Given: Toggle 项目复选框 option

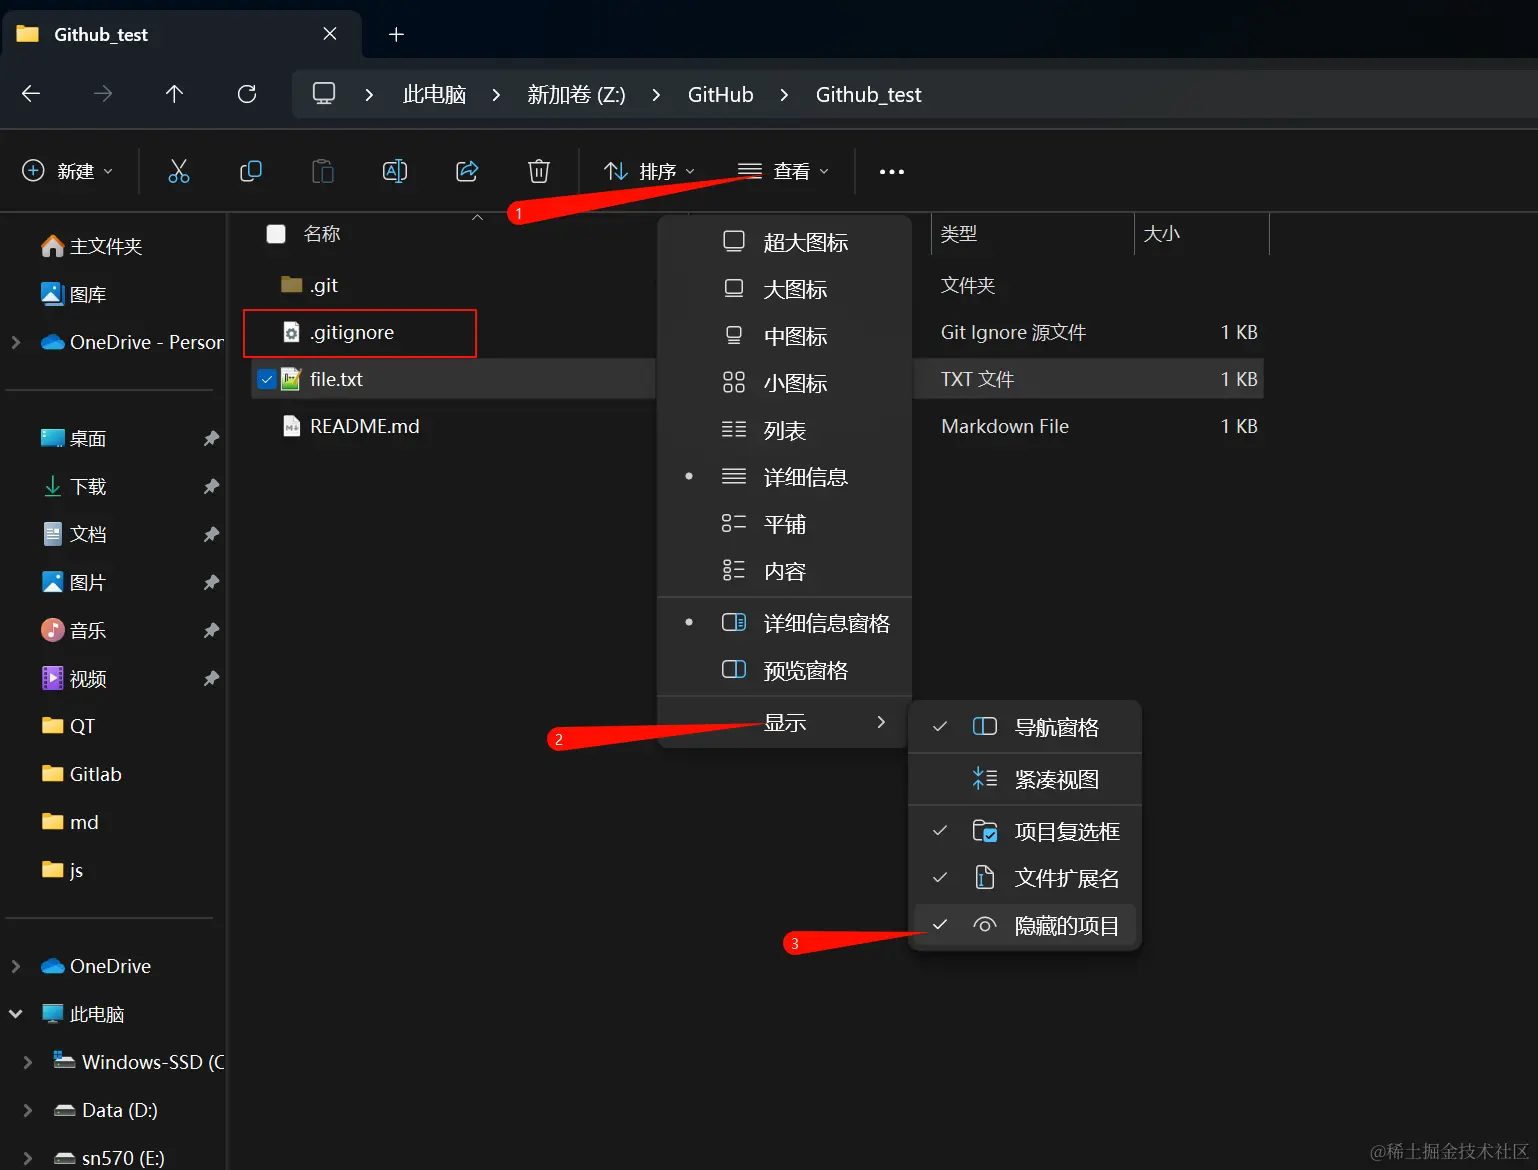Looking at the screenshot, I should [x=1025, y=831].
